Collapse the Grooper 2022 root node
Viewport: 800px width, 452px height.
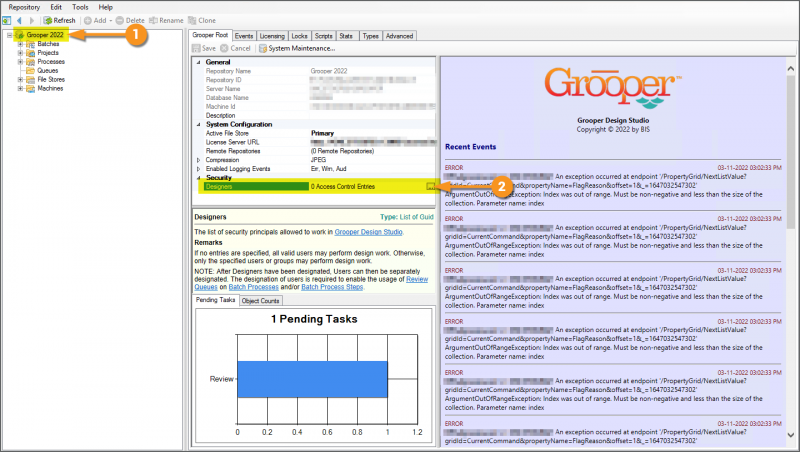click(9, 35)
